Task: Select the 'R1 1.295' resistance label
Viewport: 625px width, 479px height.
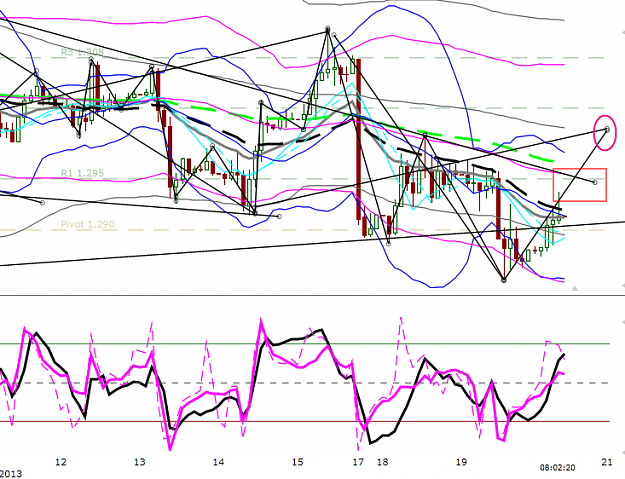Action: coord(82,173)
